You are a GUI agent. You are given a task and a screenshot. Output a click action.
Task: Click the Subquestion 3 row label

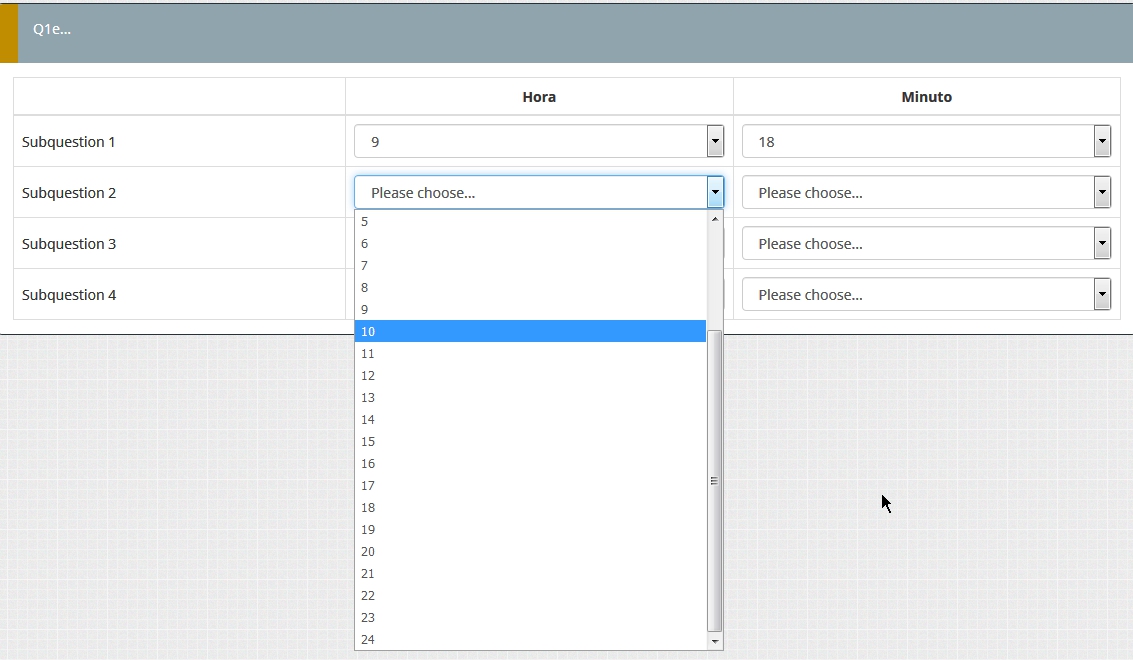[69, 244]
